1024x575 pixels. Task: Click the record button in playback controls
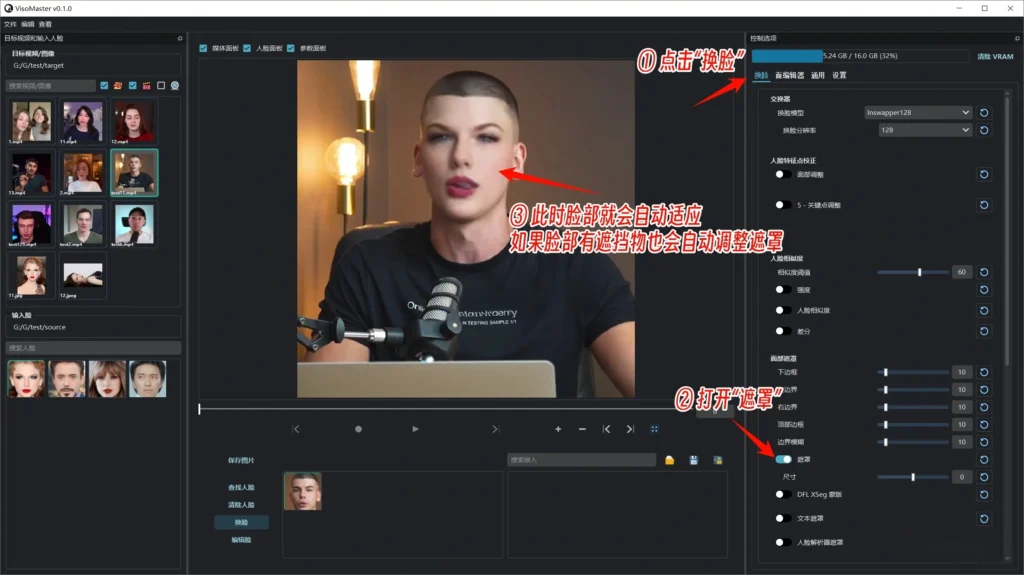(x=358, y=429)
